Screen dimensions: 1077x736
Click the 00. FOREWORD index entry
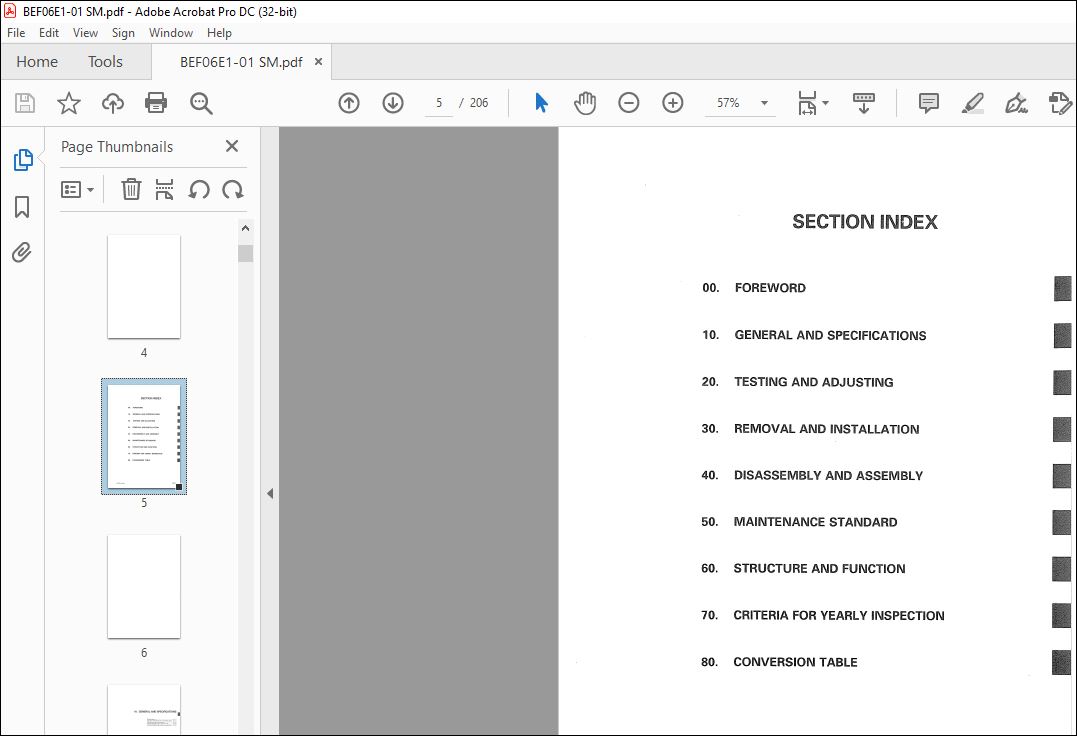(x=753, y=288)
